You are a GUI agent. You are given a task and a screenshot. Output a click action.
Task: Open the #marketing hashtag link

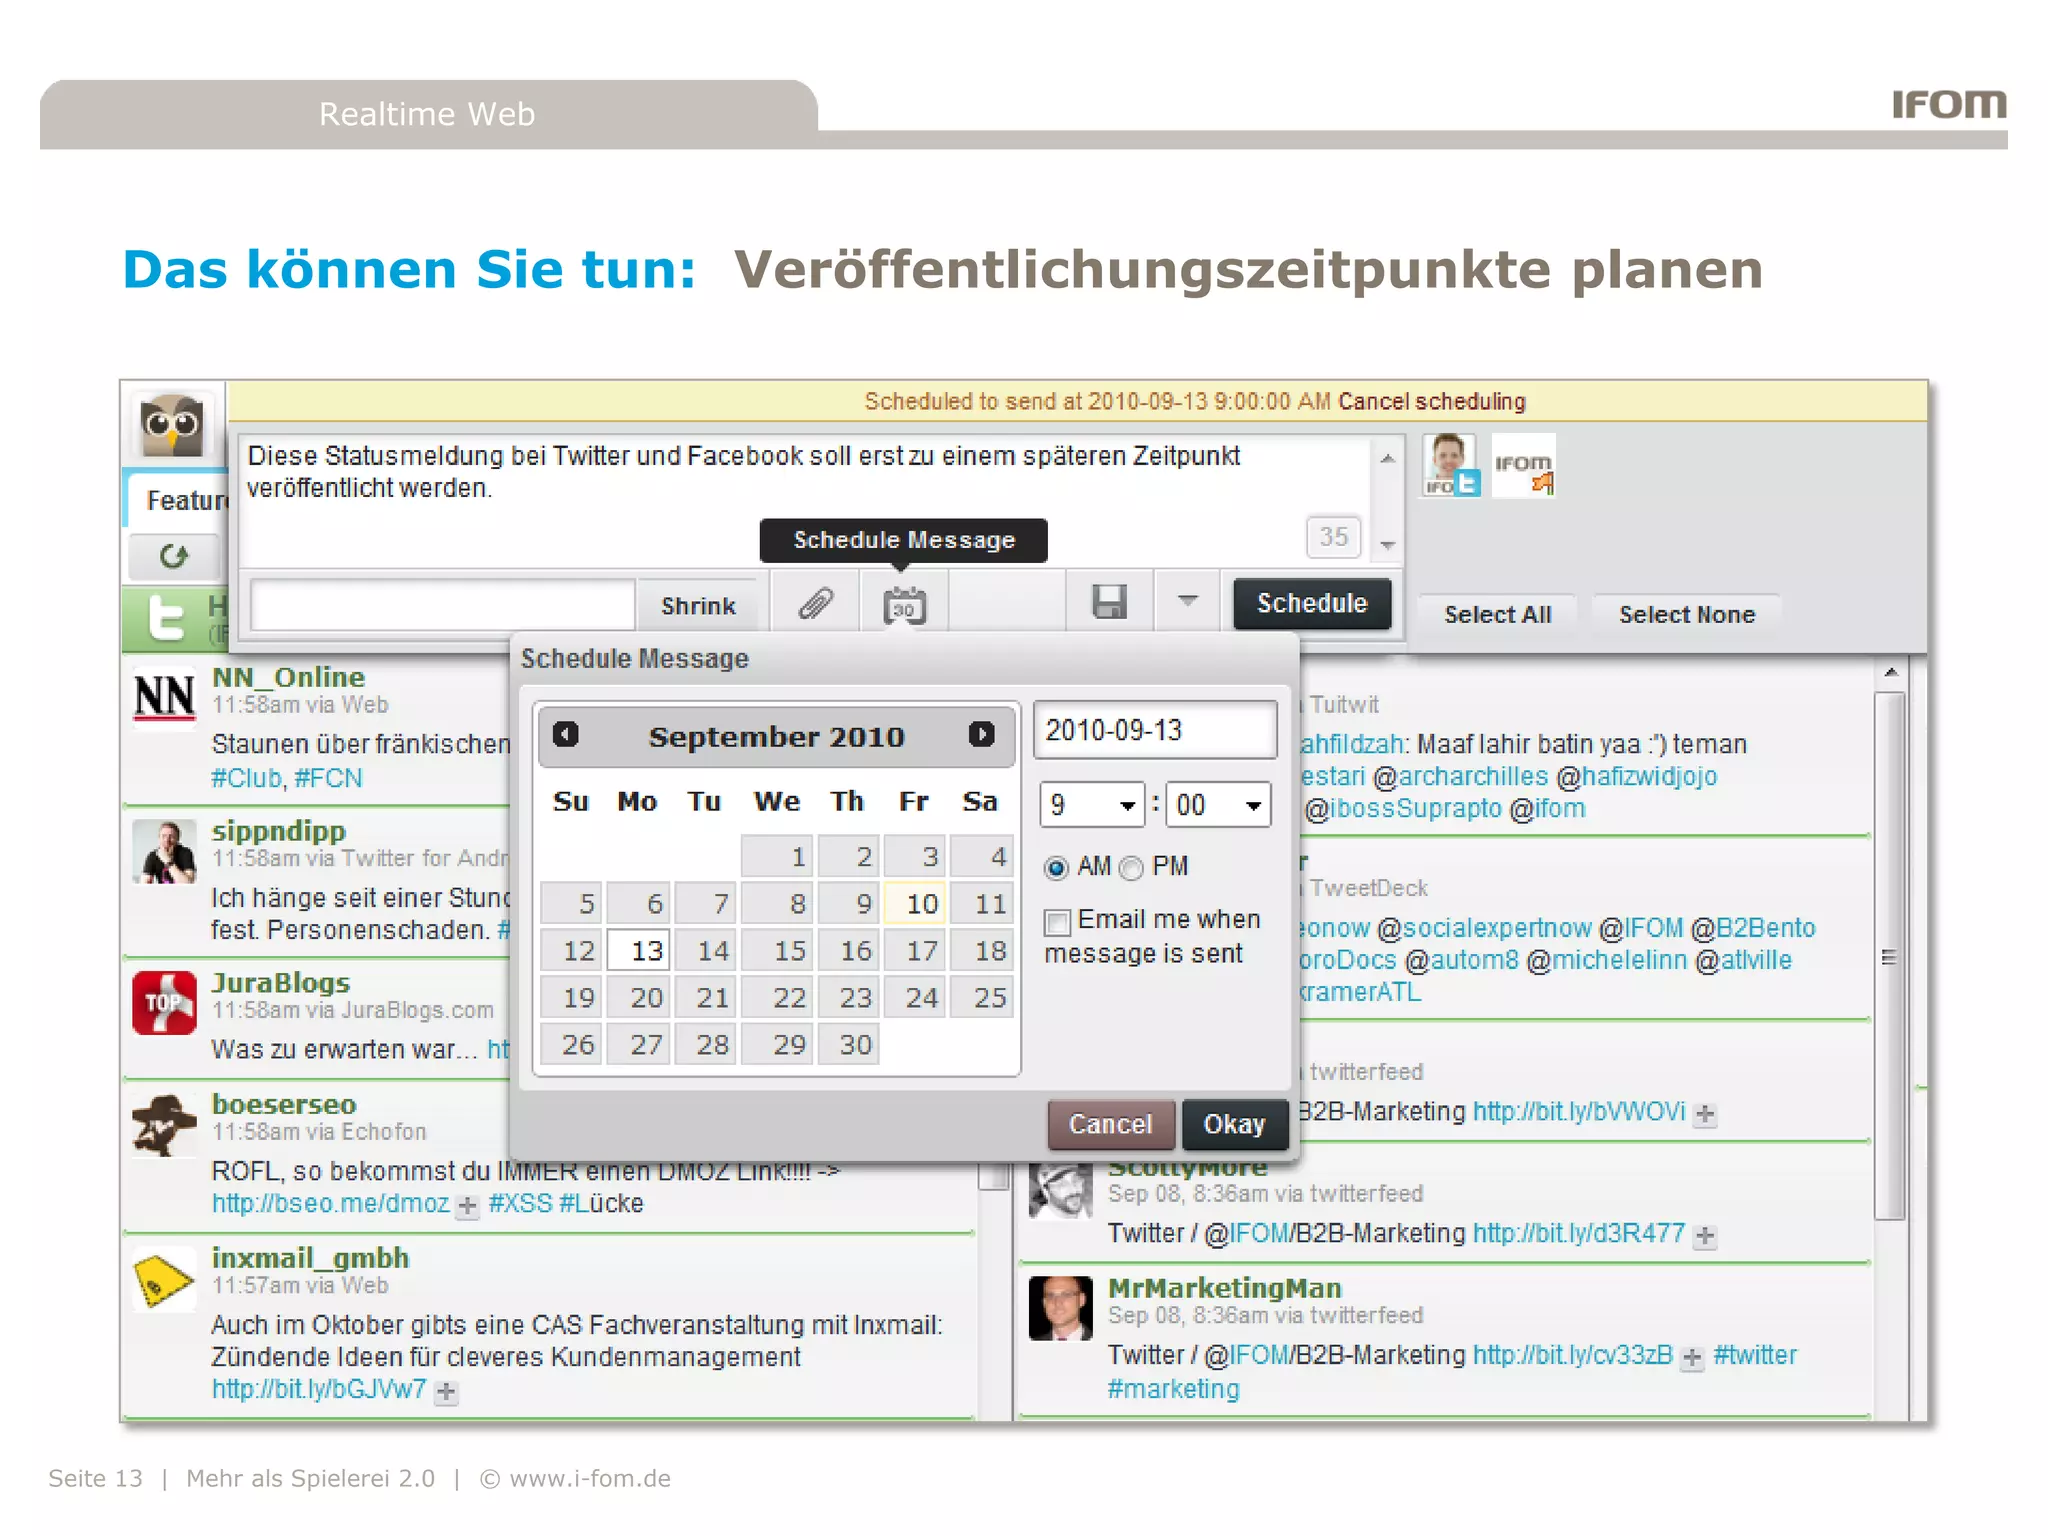point(1173,1390)
